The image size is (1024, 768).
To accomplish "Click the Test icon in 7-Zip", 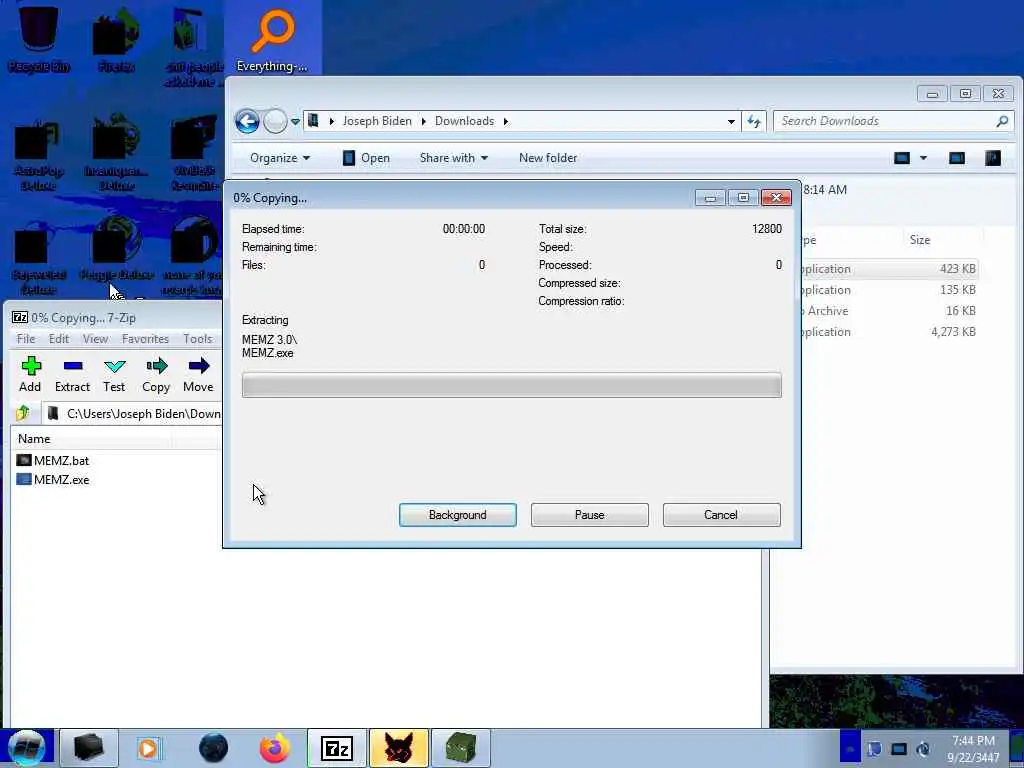I will coord(114,374).
